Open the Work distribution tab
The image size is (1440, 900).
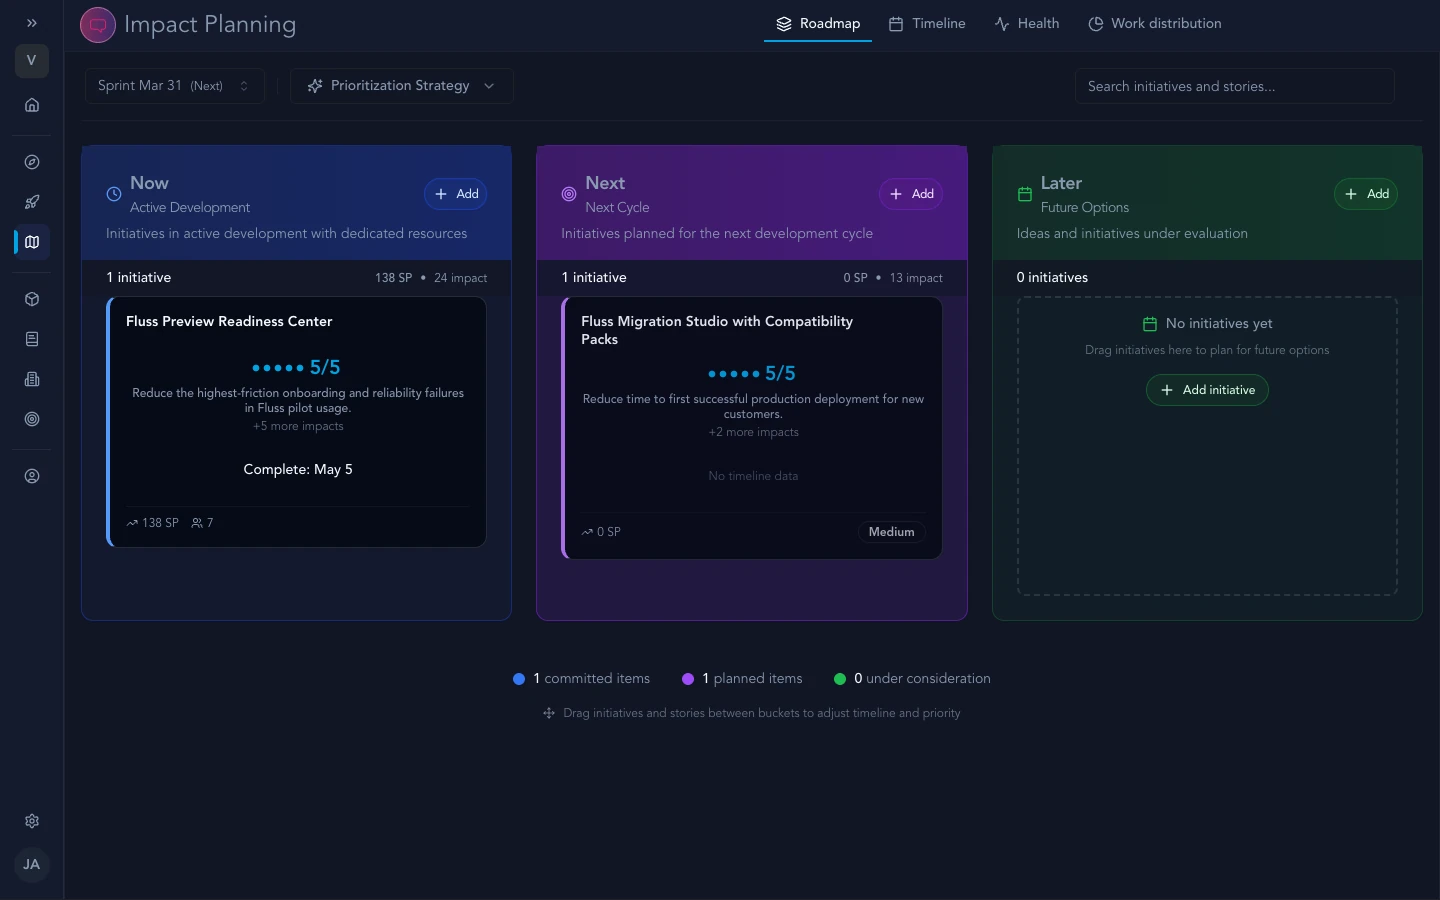(1155, 24)
